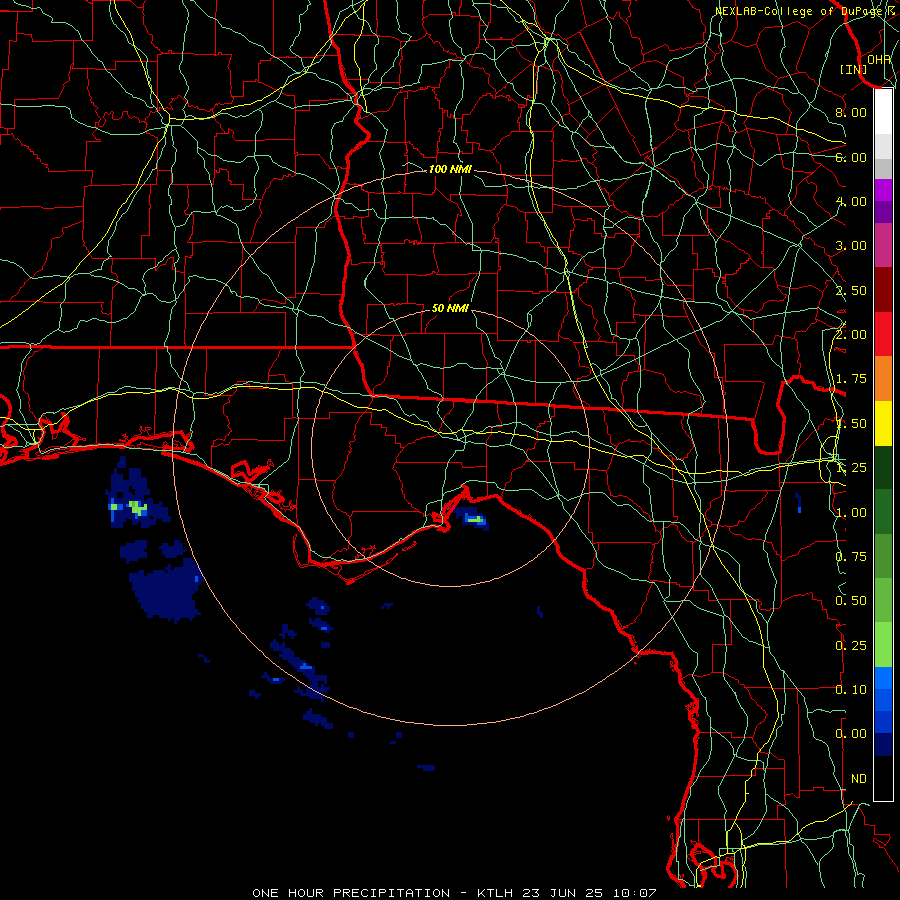Click the large navy precipitation blob offshore
This screenshot has height=900, width=900.
click(x=166, y=589)
